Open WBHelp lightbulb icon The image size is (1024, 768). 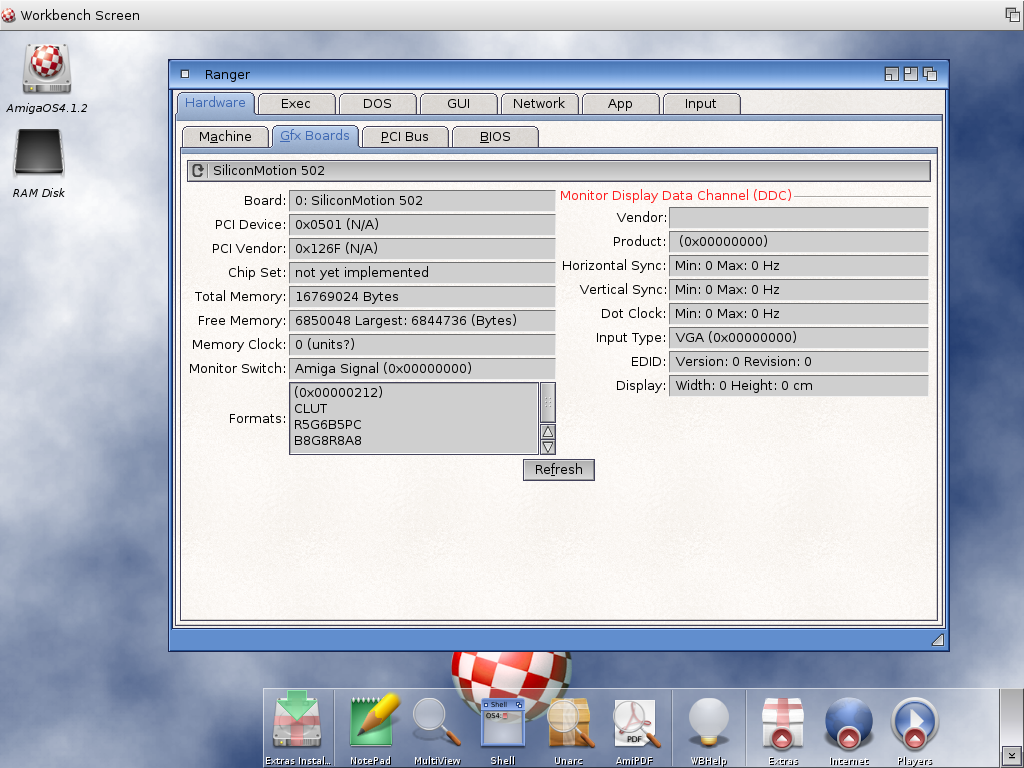pyautogui.click(x=709, y=722)
